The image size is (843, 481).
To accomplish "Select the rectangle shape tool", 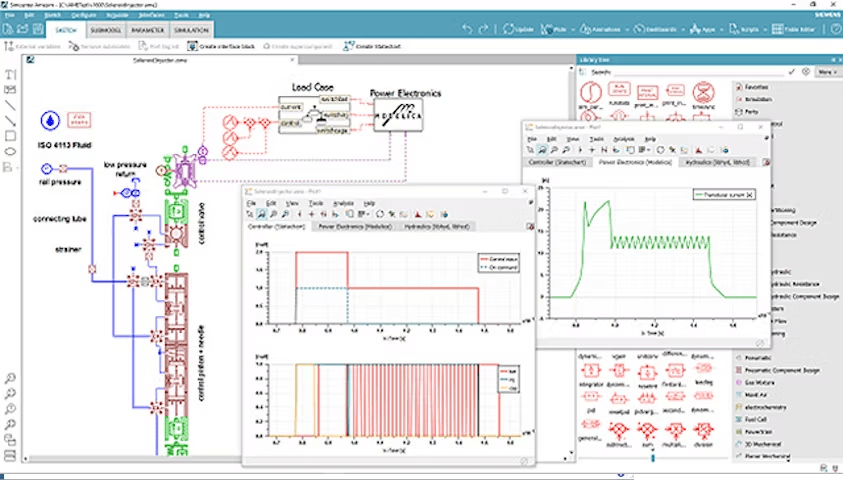I will point(10,135).
